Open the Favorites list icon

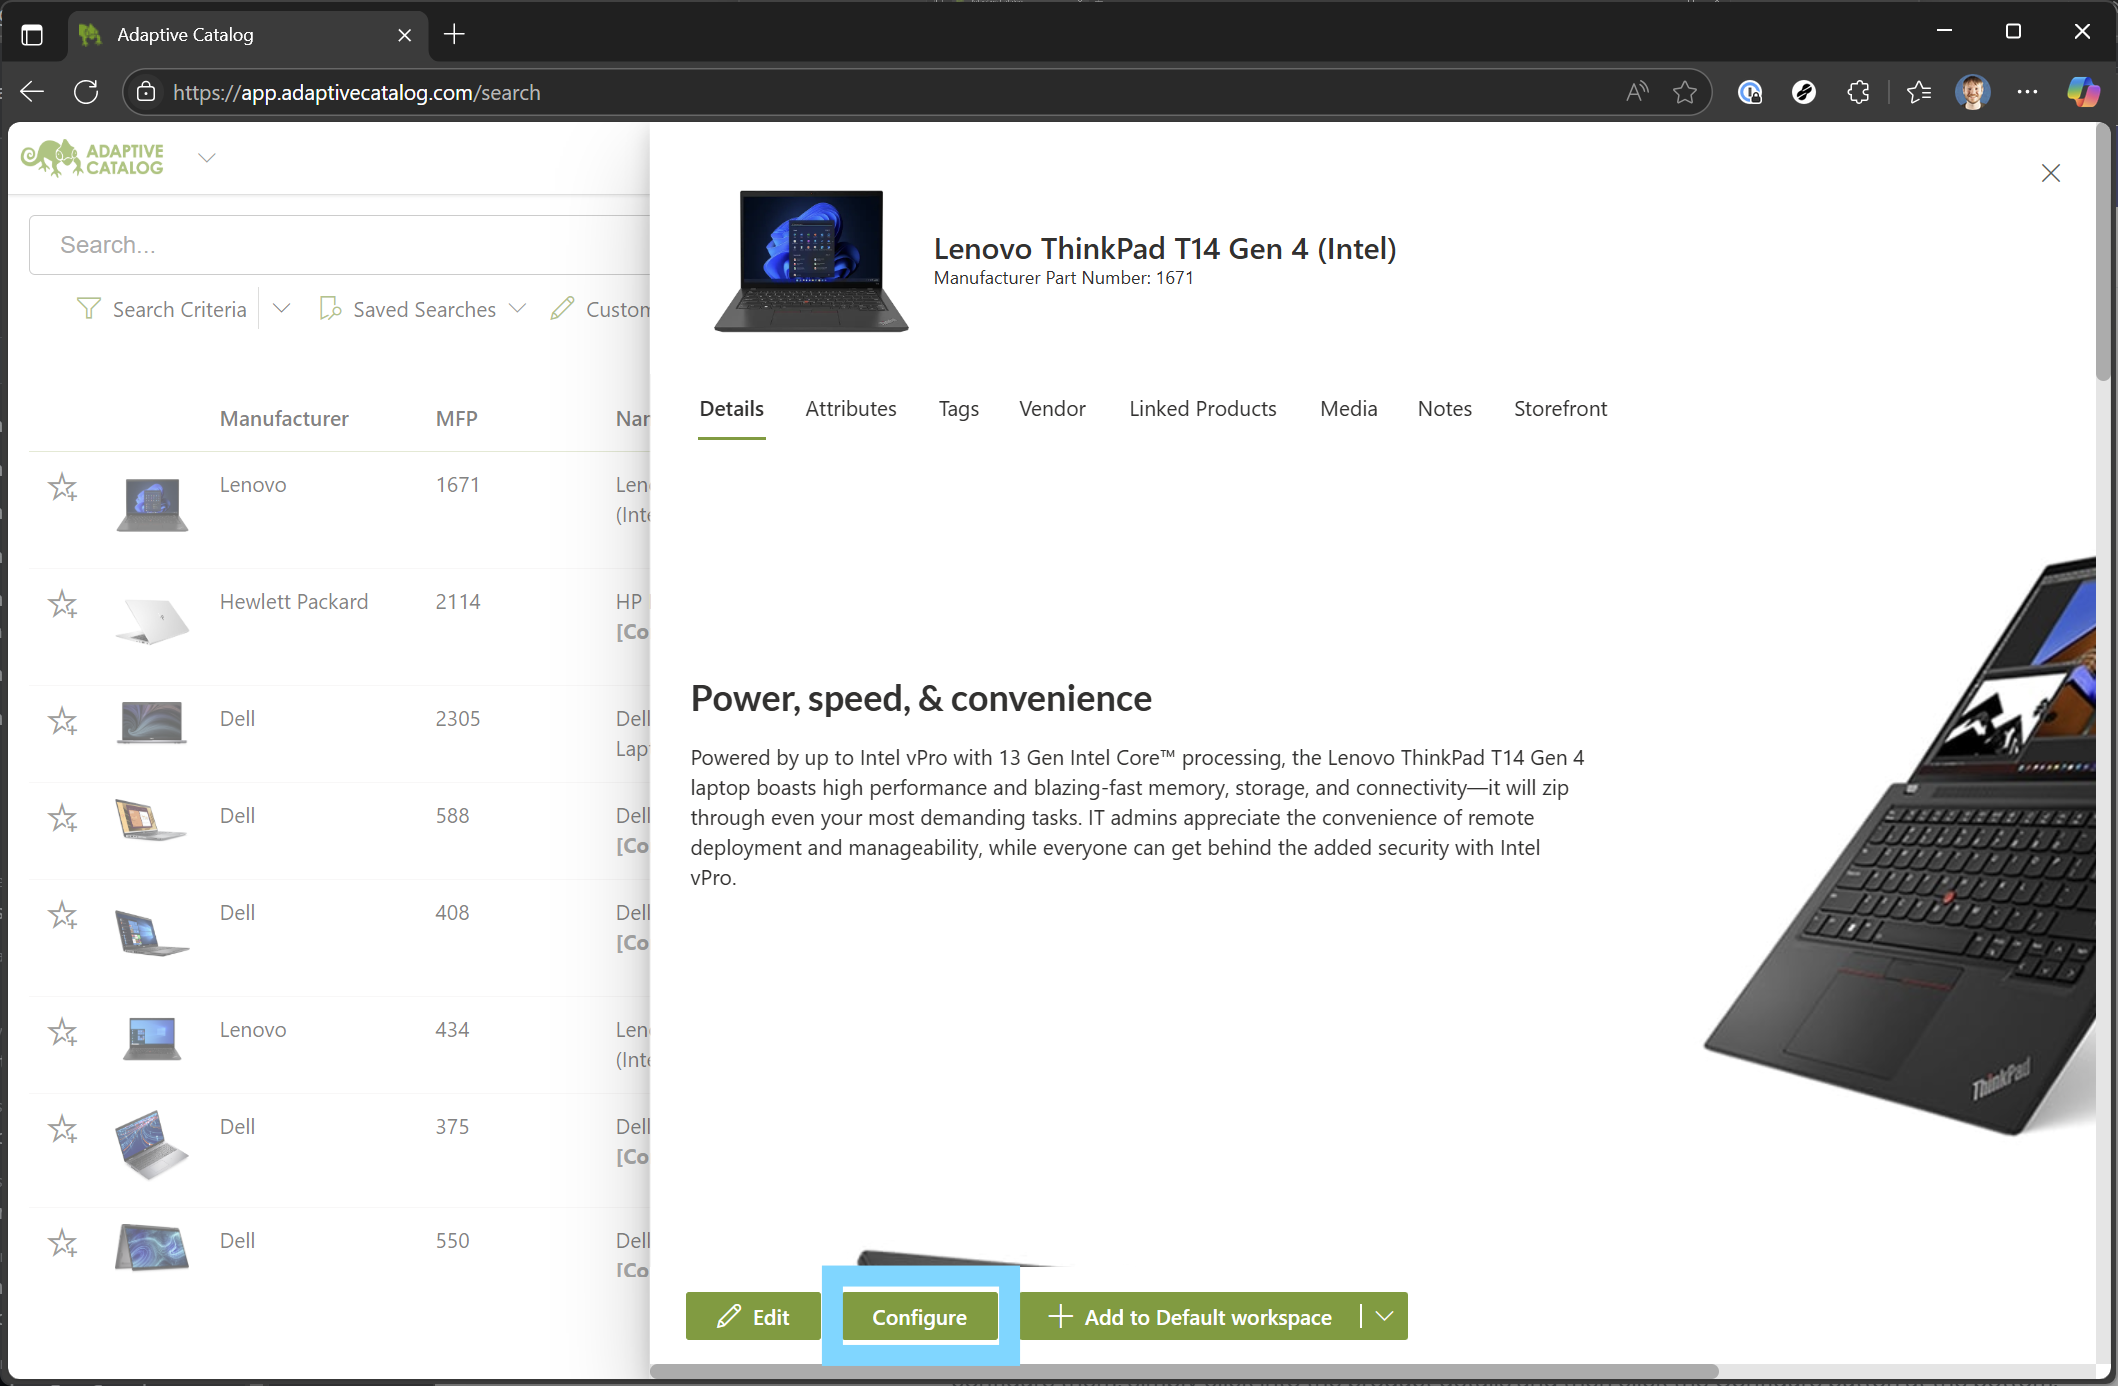coord(1918,92)
